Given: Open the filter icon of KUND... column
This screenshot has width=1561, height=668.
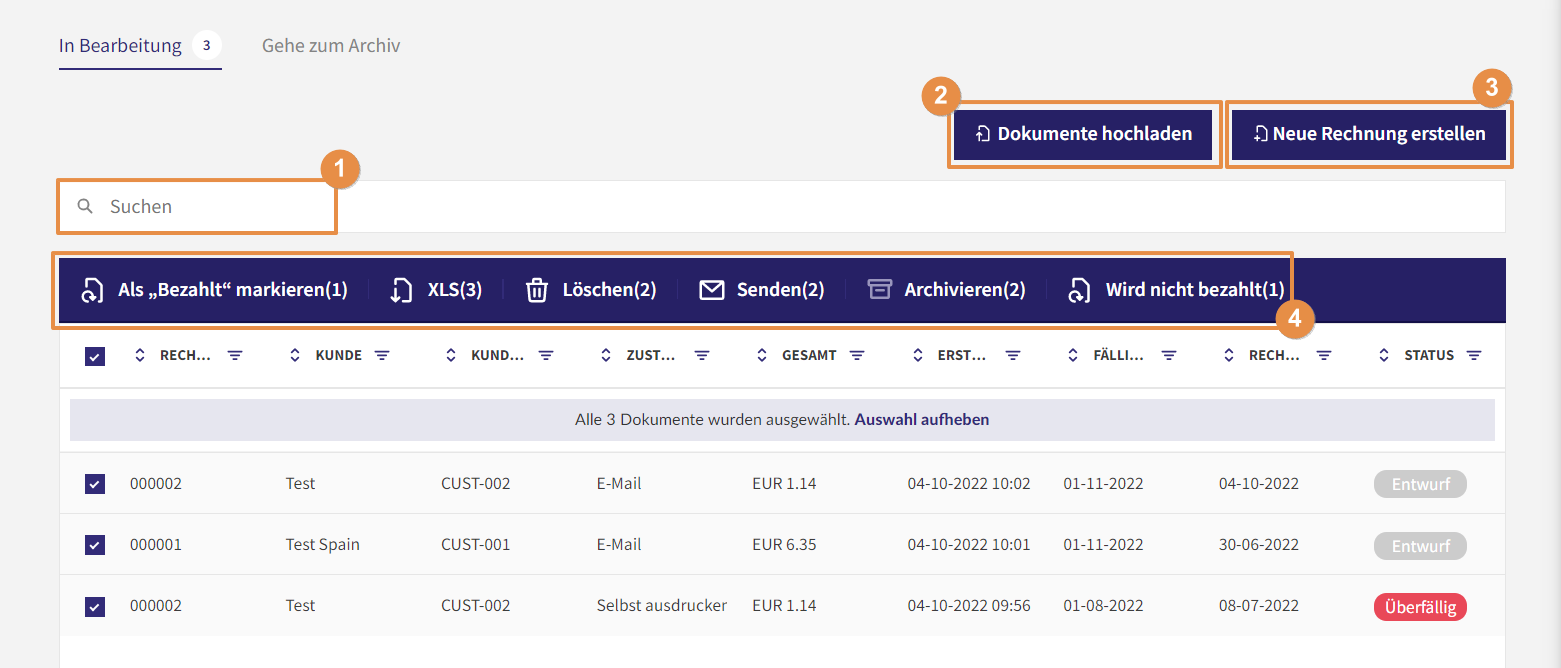Looking at the screenshot, I should click(546, 355).
